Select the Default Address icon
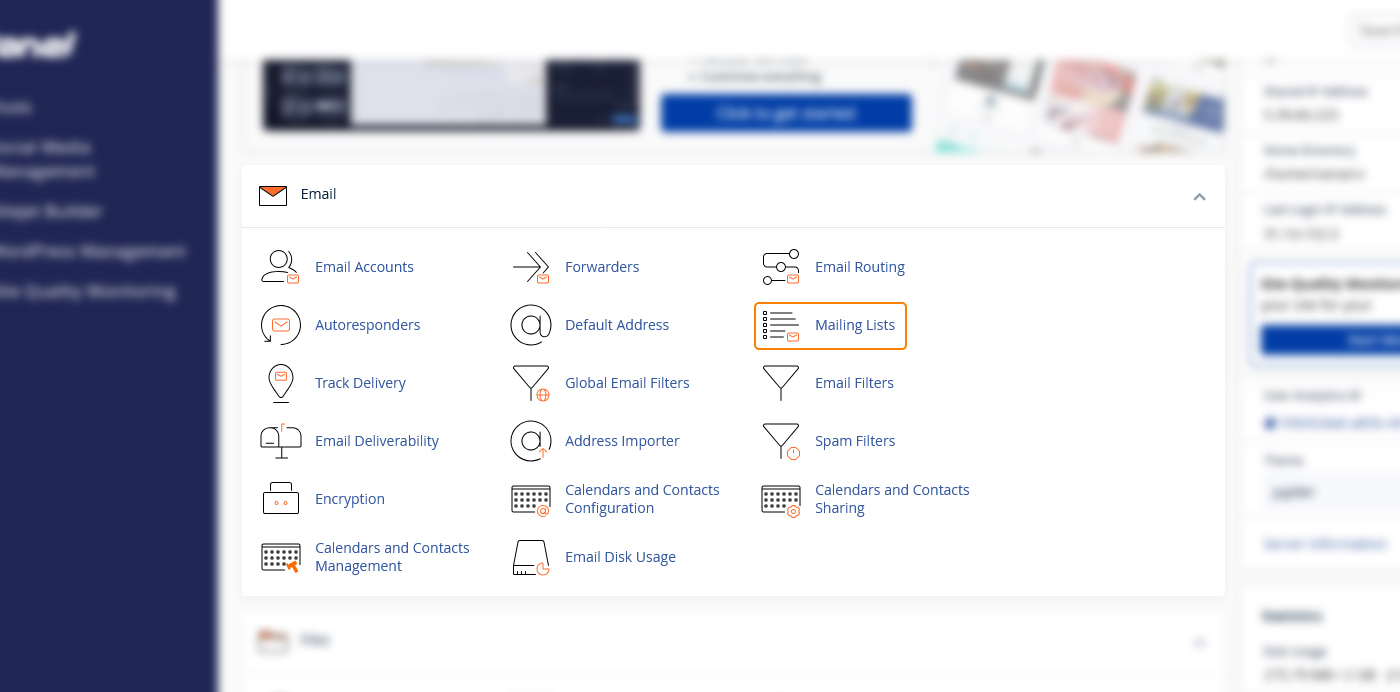Screen dimensions: 1400x692 pyautogui.click(x=530, y=325)
